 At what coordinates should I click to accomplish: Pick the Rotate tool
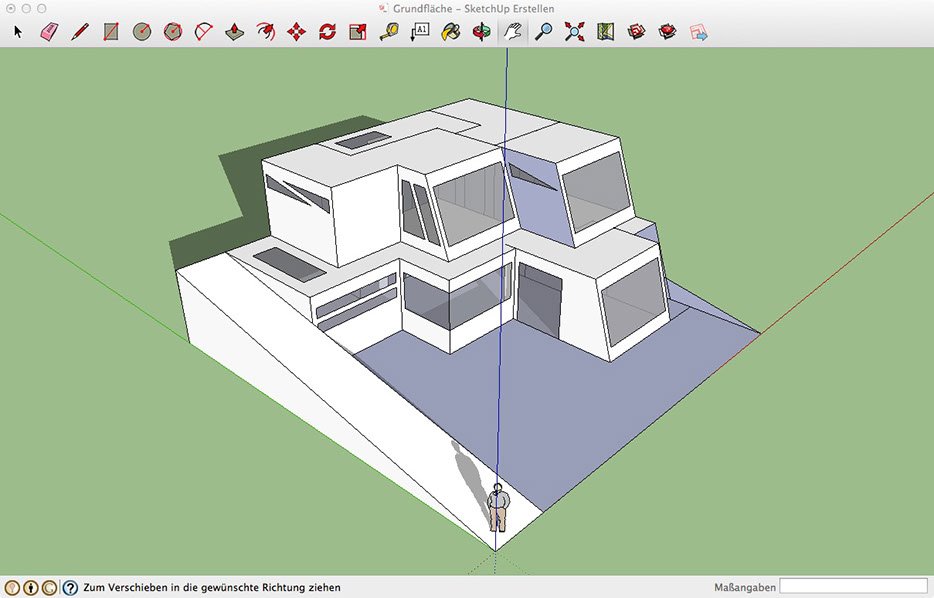327,32
